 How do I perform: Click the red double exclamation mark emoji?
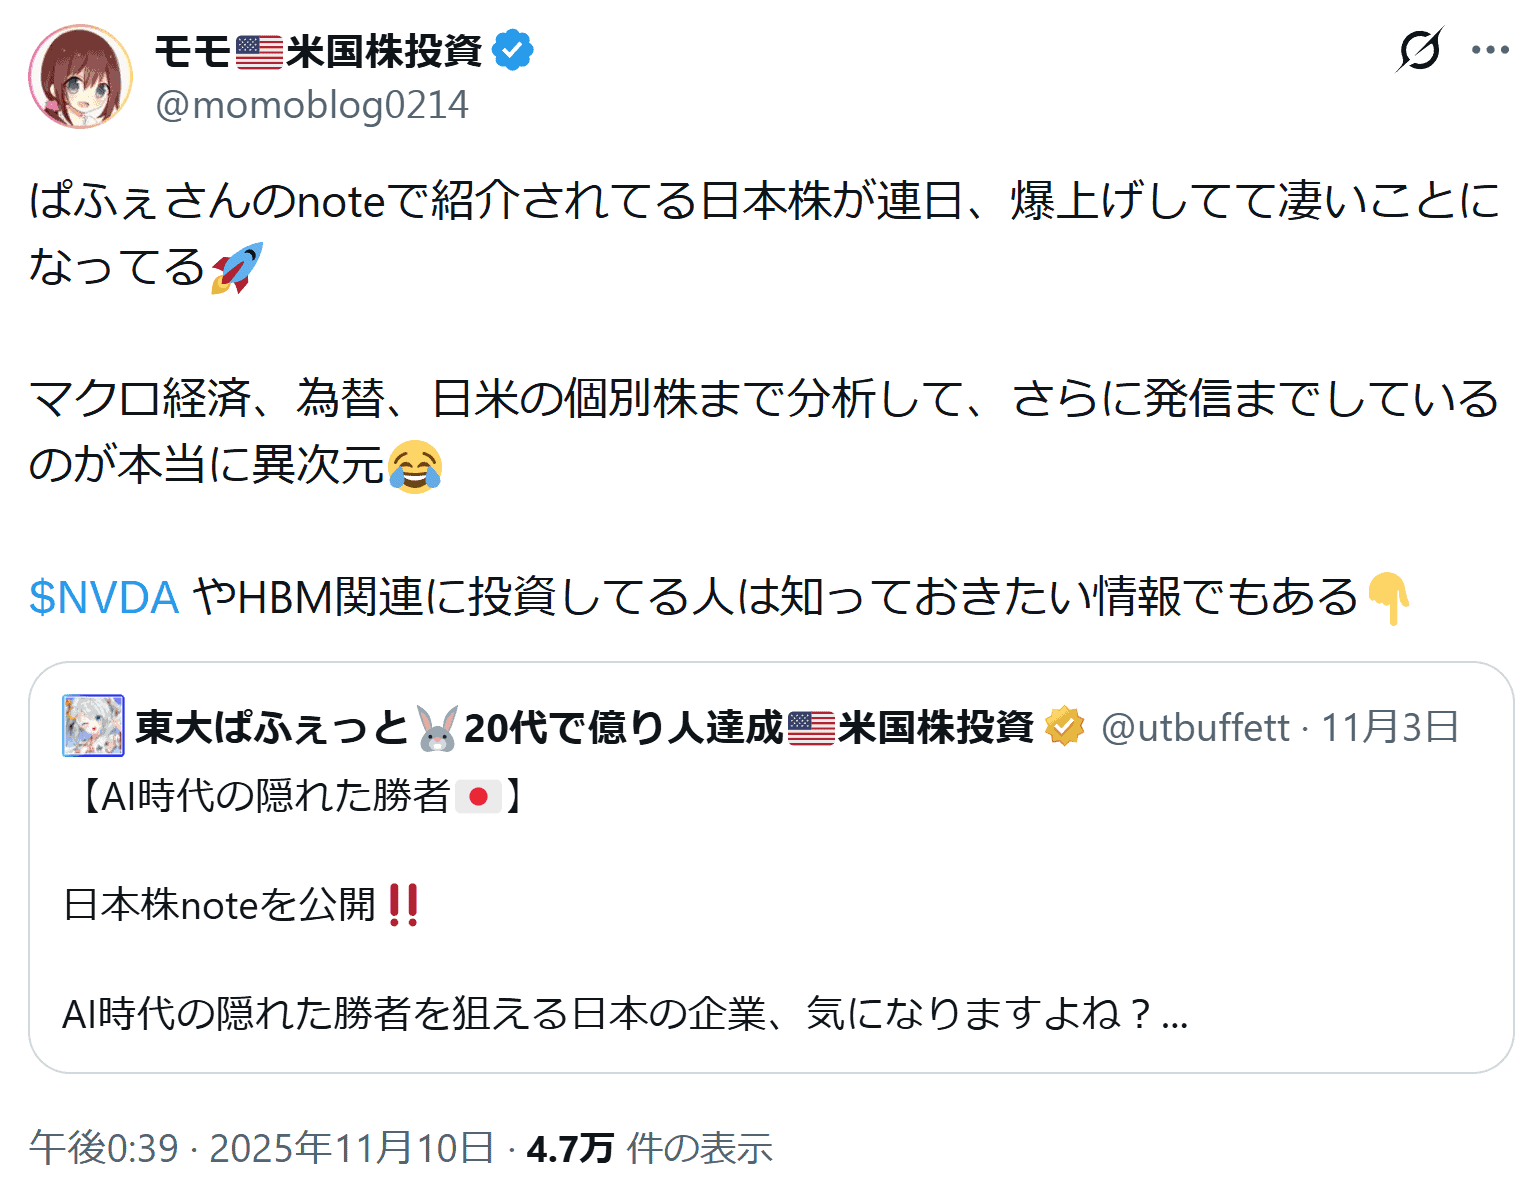click(403, 905)
